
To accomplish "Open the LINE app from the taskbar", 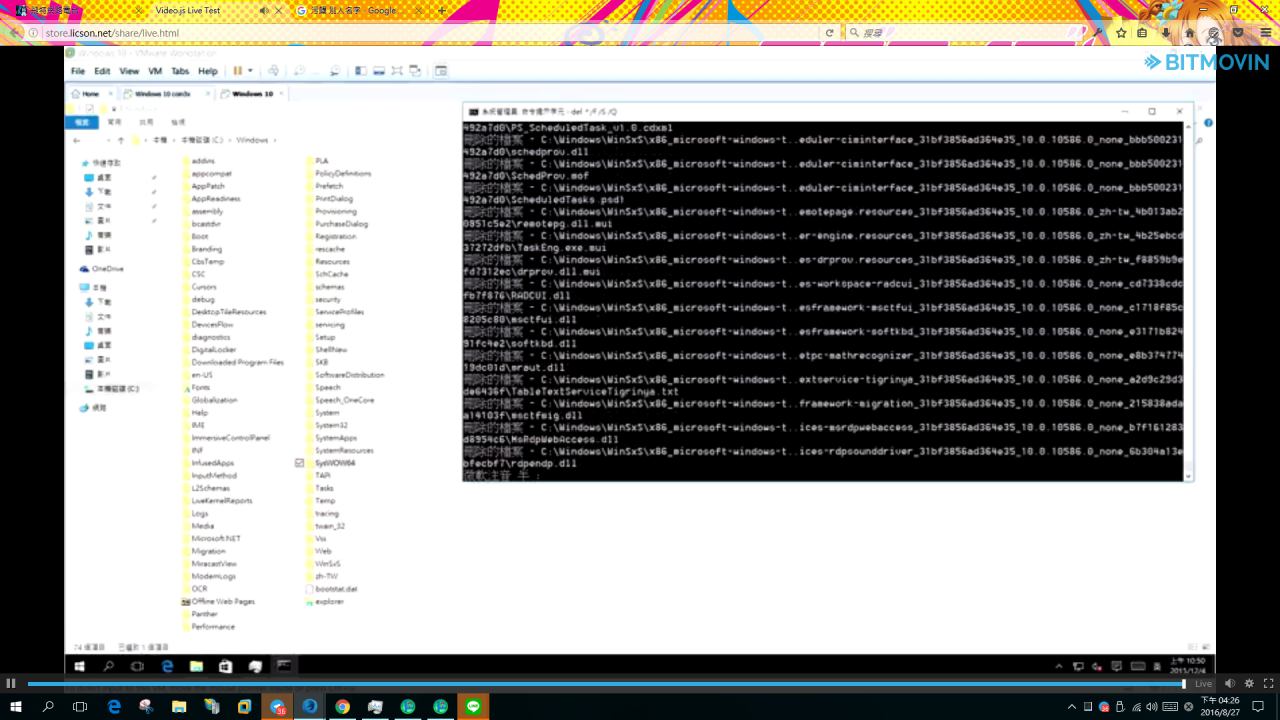I will pos(473,707).
